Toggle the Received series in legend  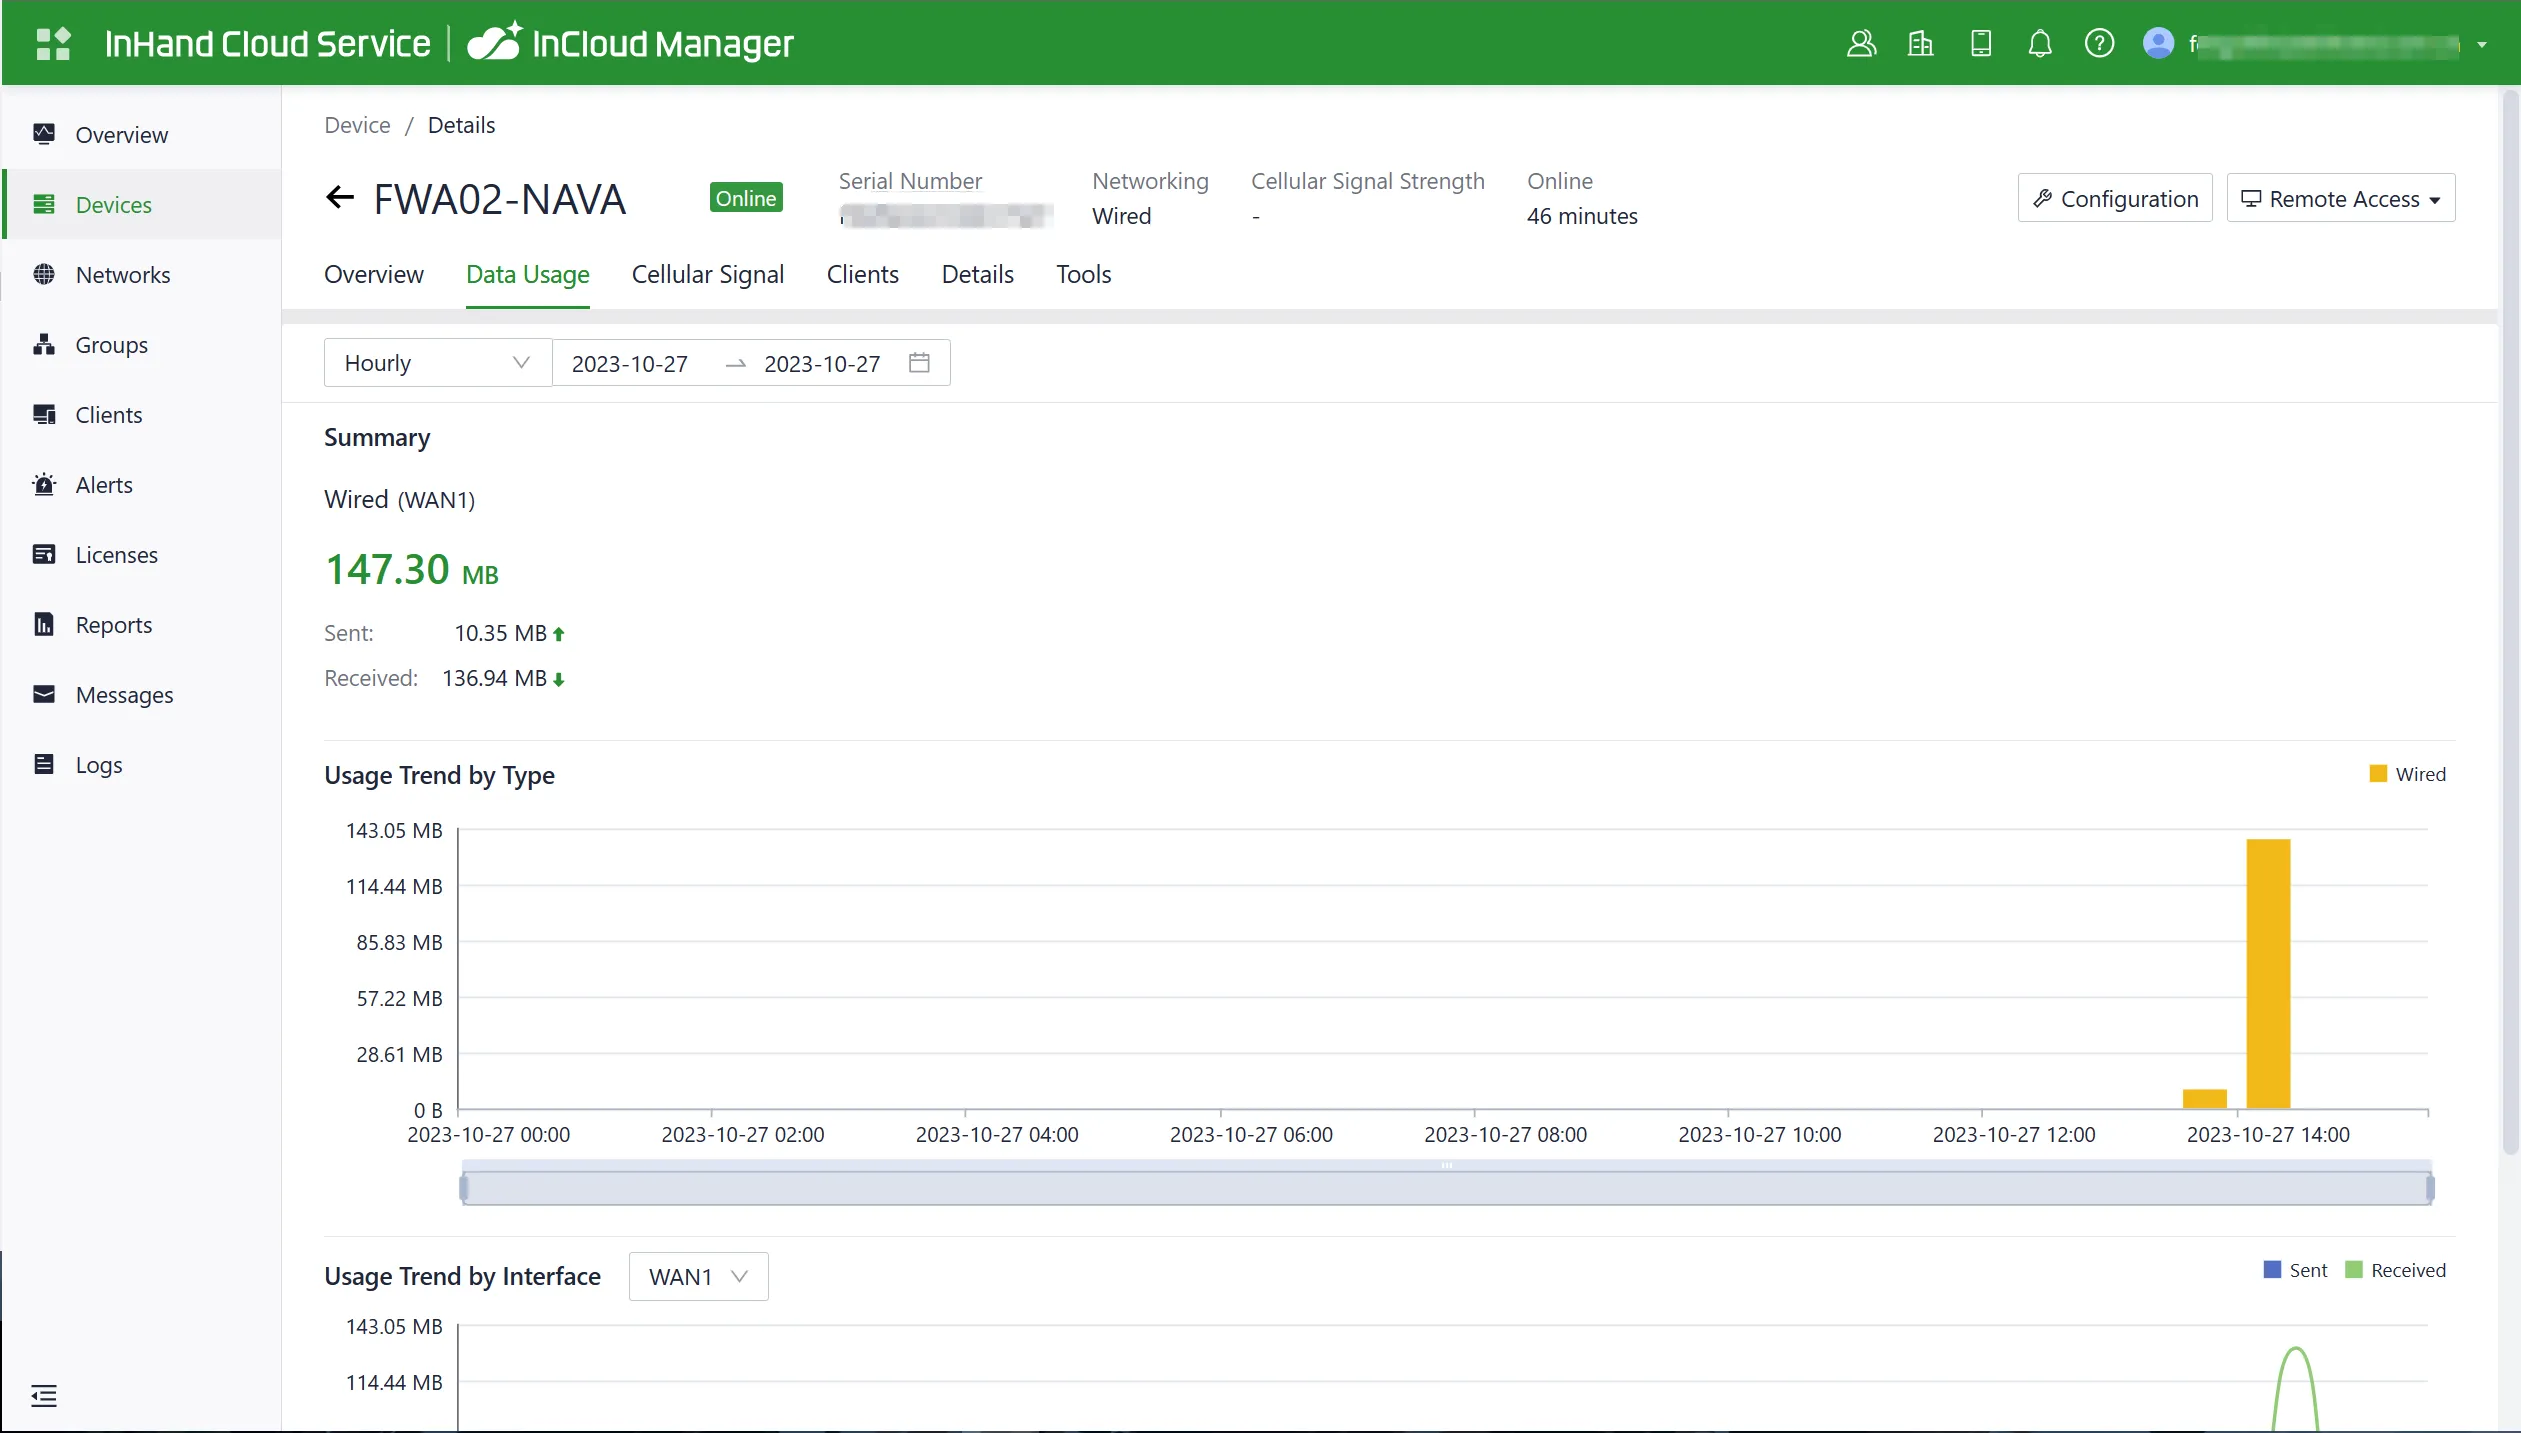coord(2395,1270)
